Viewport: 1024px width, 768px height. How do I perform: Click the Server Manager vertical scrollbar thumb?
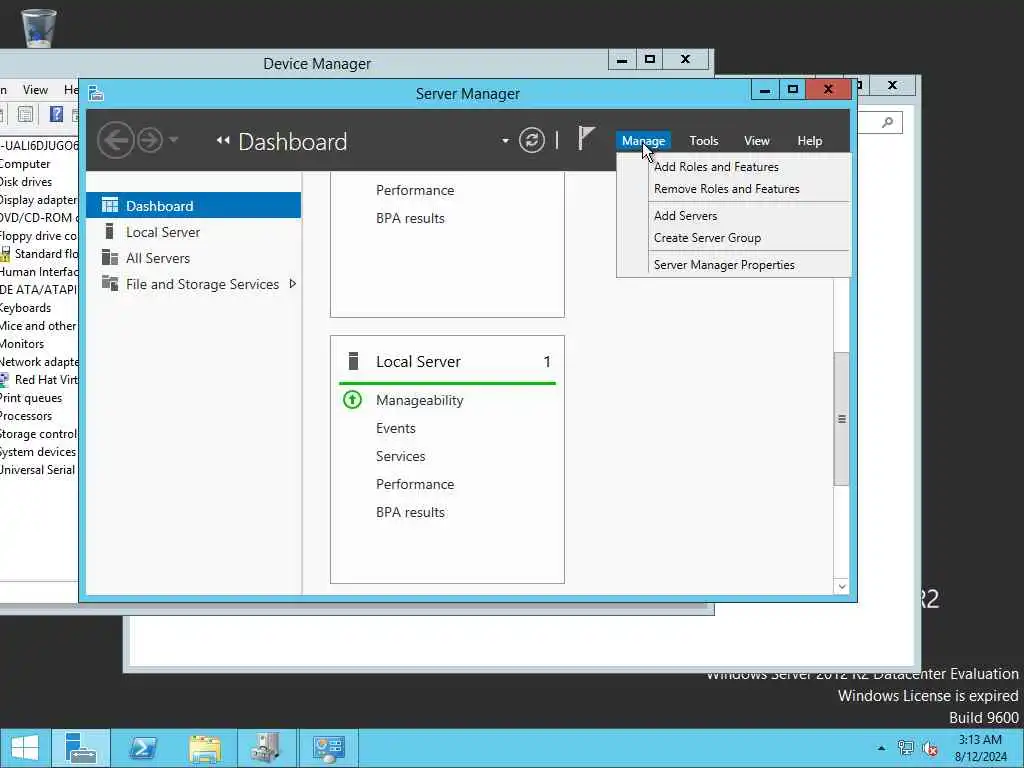point(841,419)
